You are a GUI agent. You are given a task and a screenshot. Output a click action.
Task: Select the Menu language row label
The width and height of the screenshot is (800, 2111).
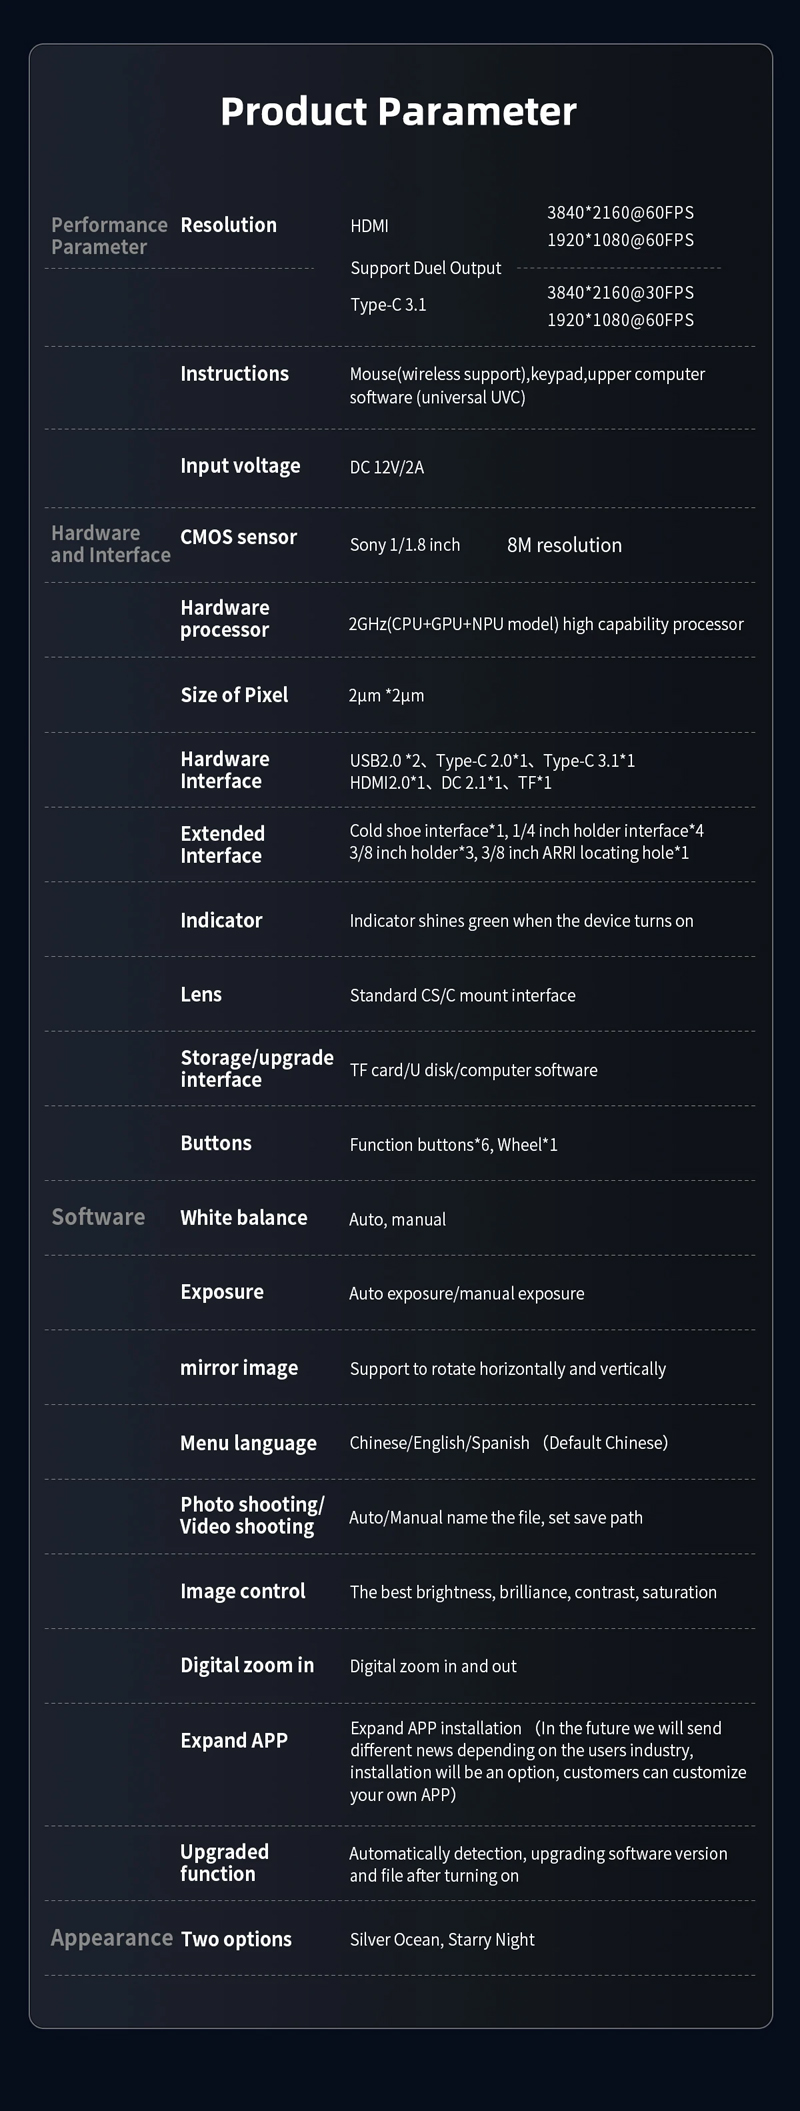point(248,1443)
